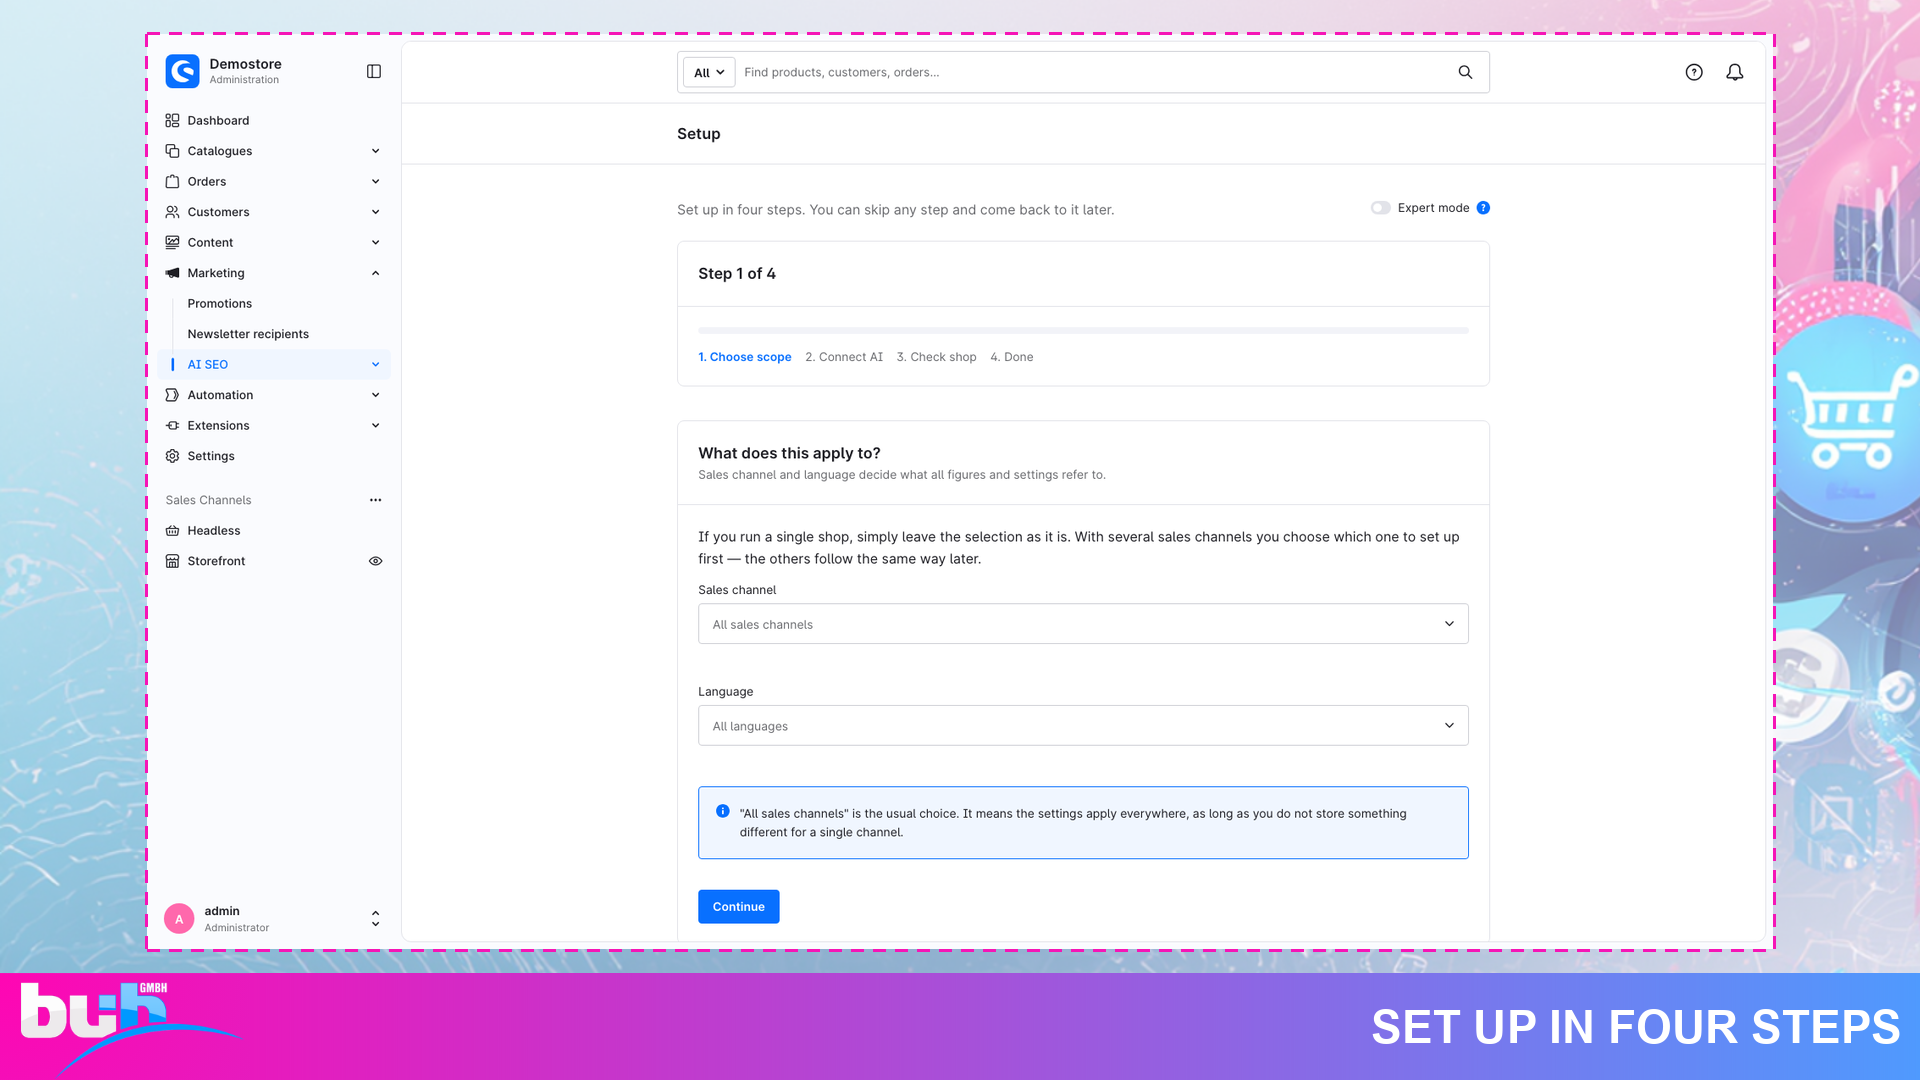Open the help question mark icon

click(x=1694, y=72)
